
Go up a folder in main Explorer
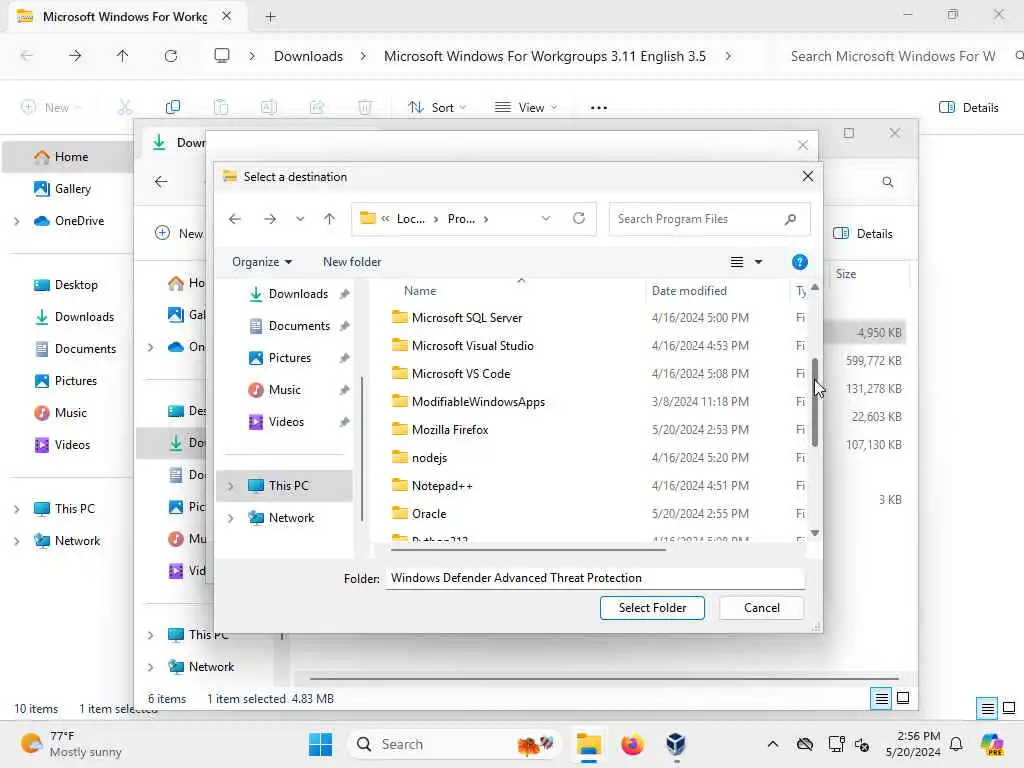click(x=123, y=57)
